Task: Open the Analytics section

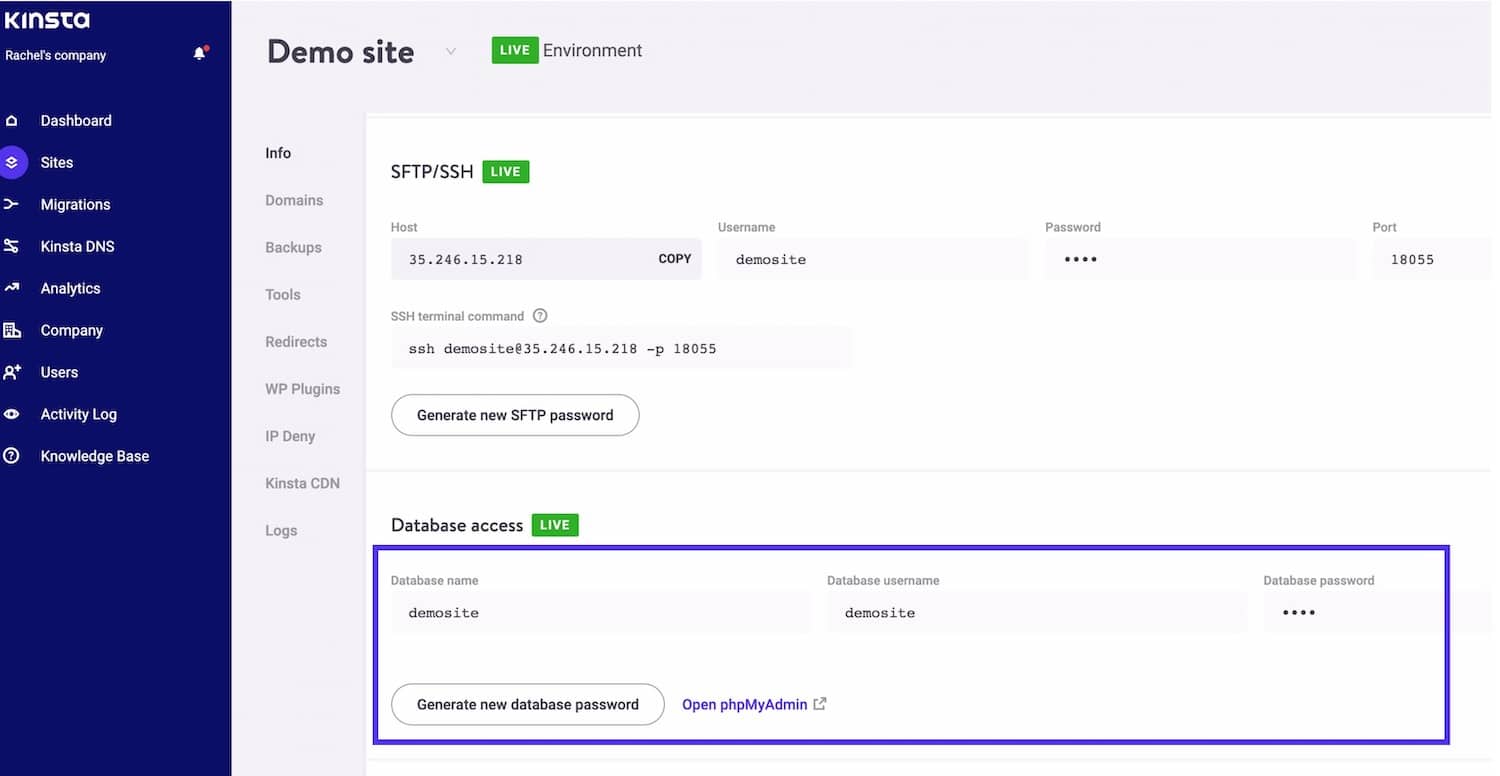Action: point(70,288)
